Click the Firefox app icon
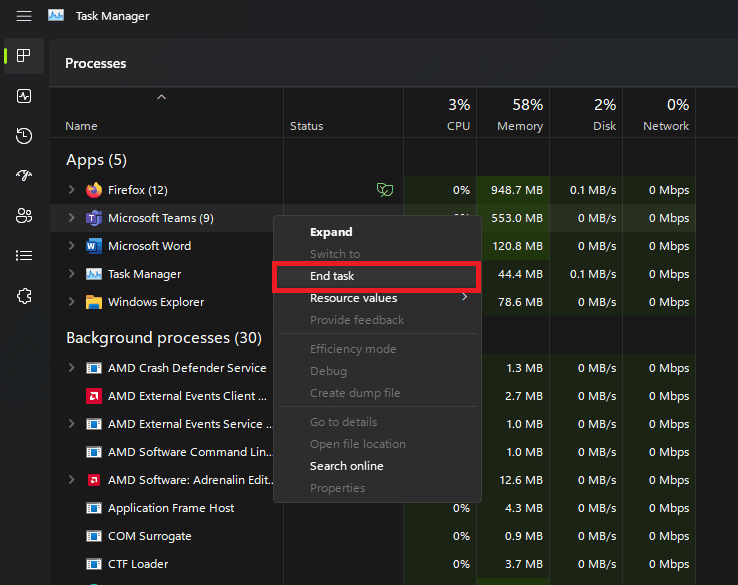The width and height of the screenshot is (738, 585). 94,190
